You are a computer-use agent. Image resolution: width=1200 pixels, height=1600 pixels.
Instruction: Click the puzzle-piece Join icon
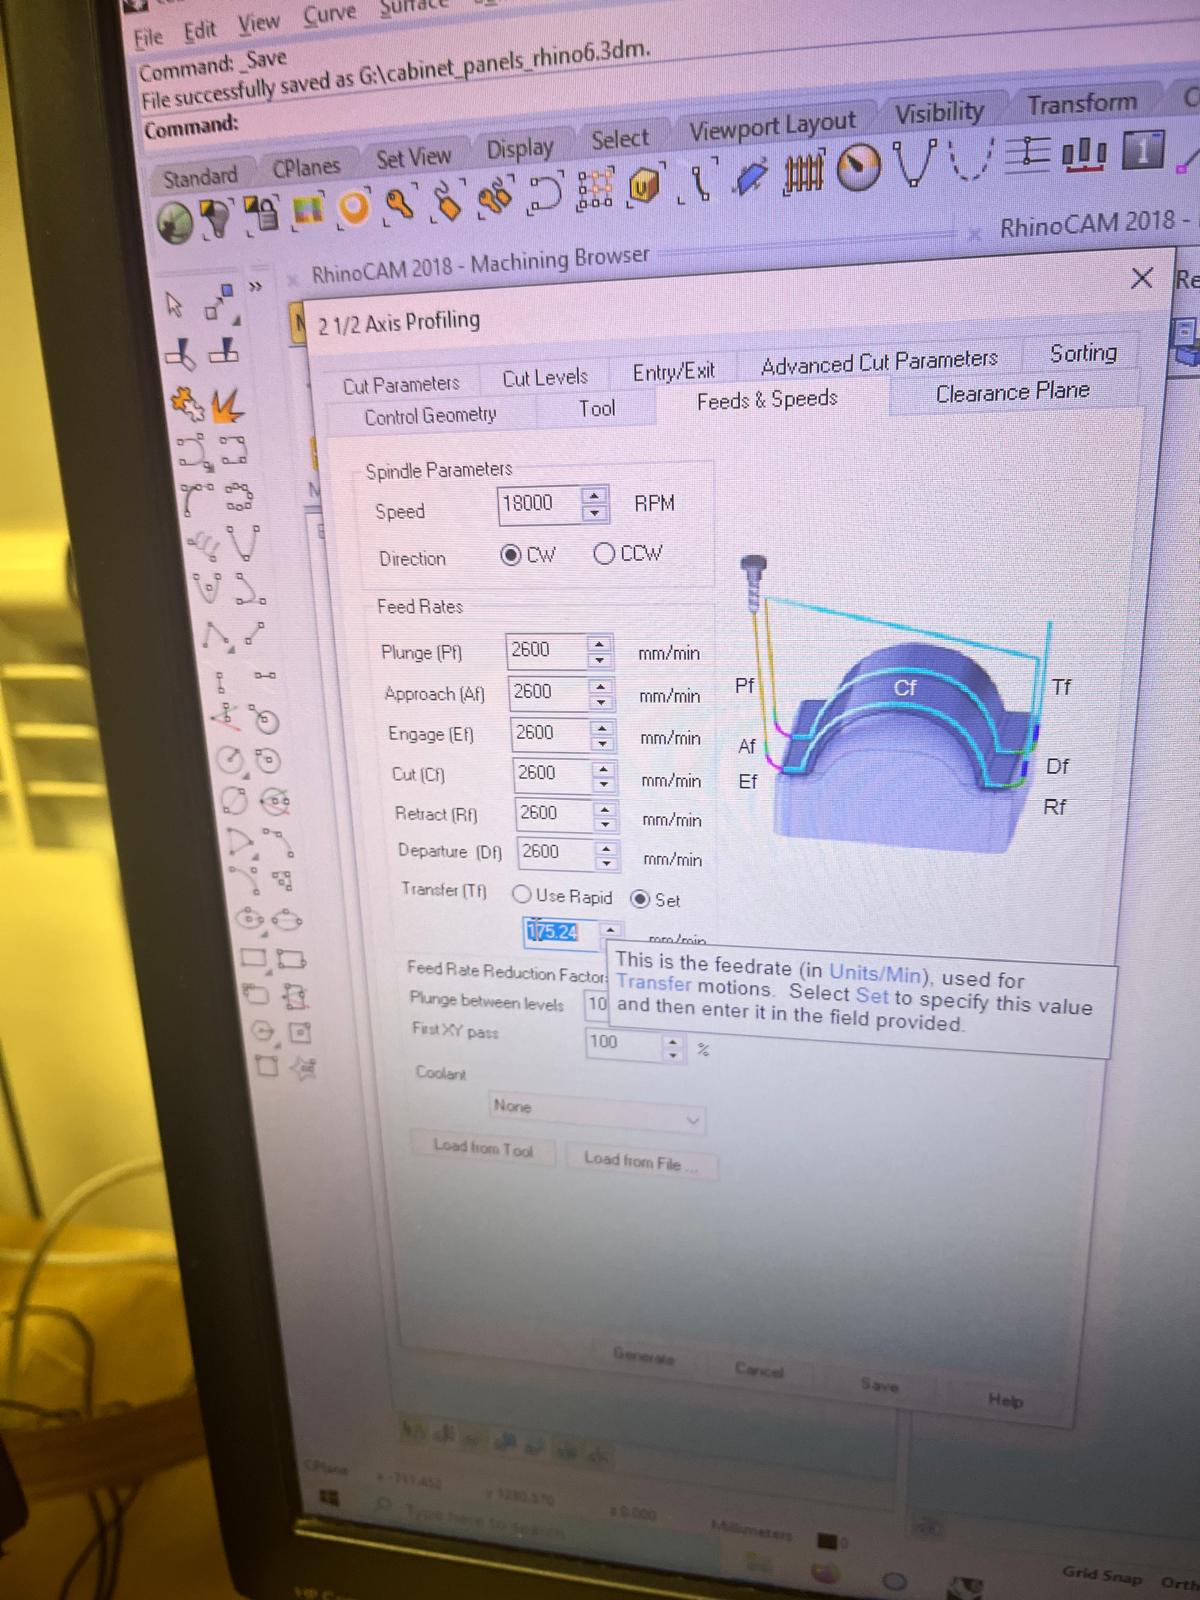coord(186,401)
